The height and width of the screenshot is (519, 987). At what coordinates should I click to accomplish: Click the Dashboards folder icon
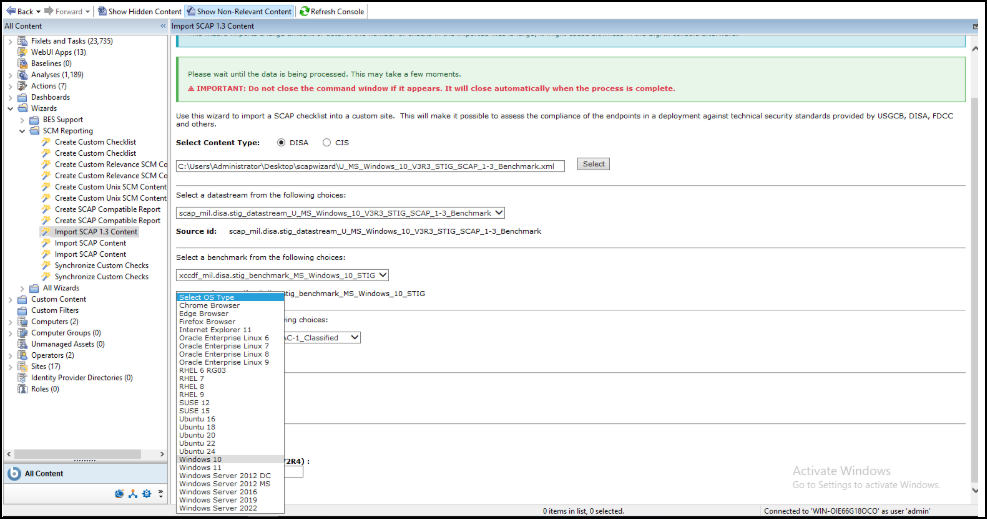point(23,98)
